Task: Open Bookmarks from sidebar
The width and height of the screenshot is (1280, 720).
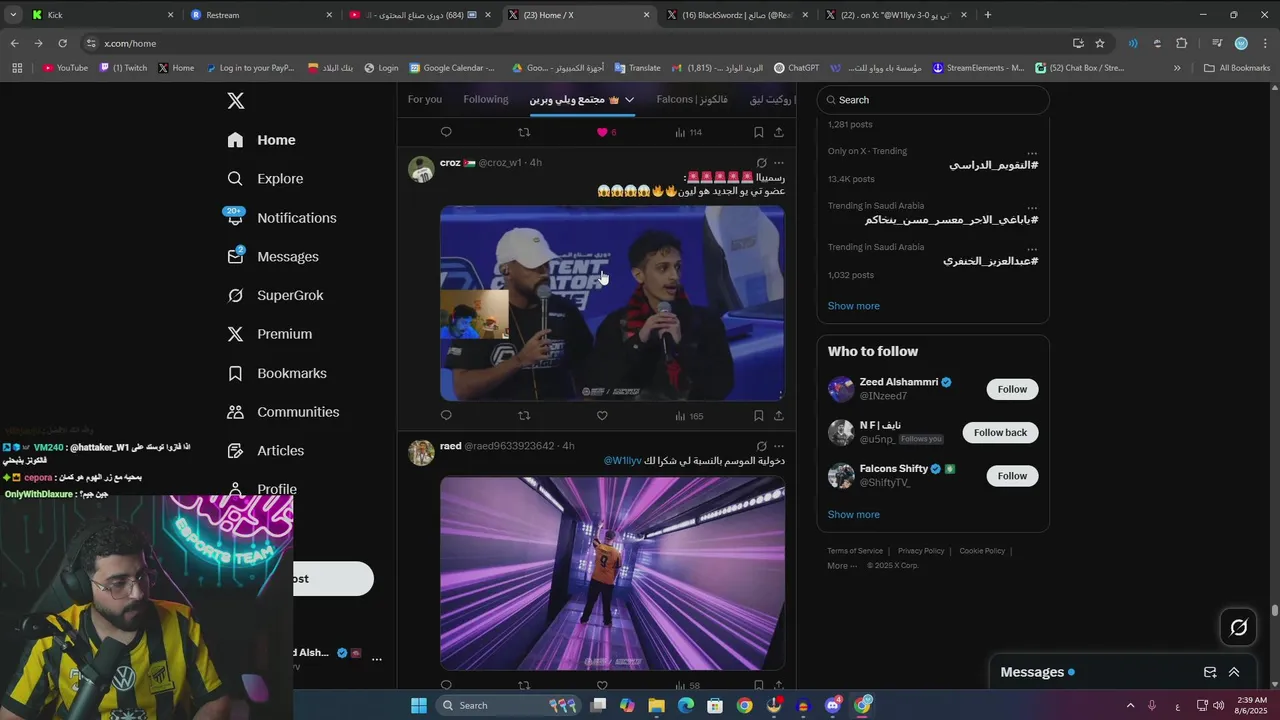Action: pyautogui.click(x=277, y=373)
